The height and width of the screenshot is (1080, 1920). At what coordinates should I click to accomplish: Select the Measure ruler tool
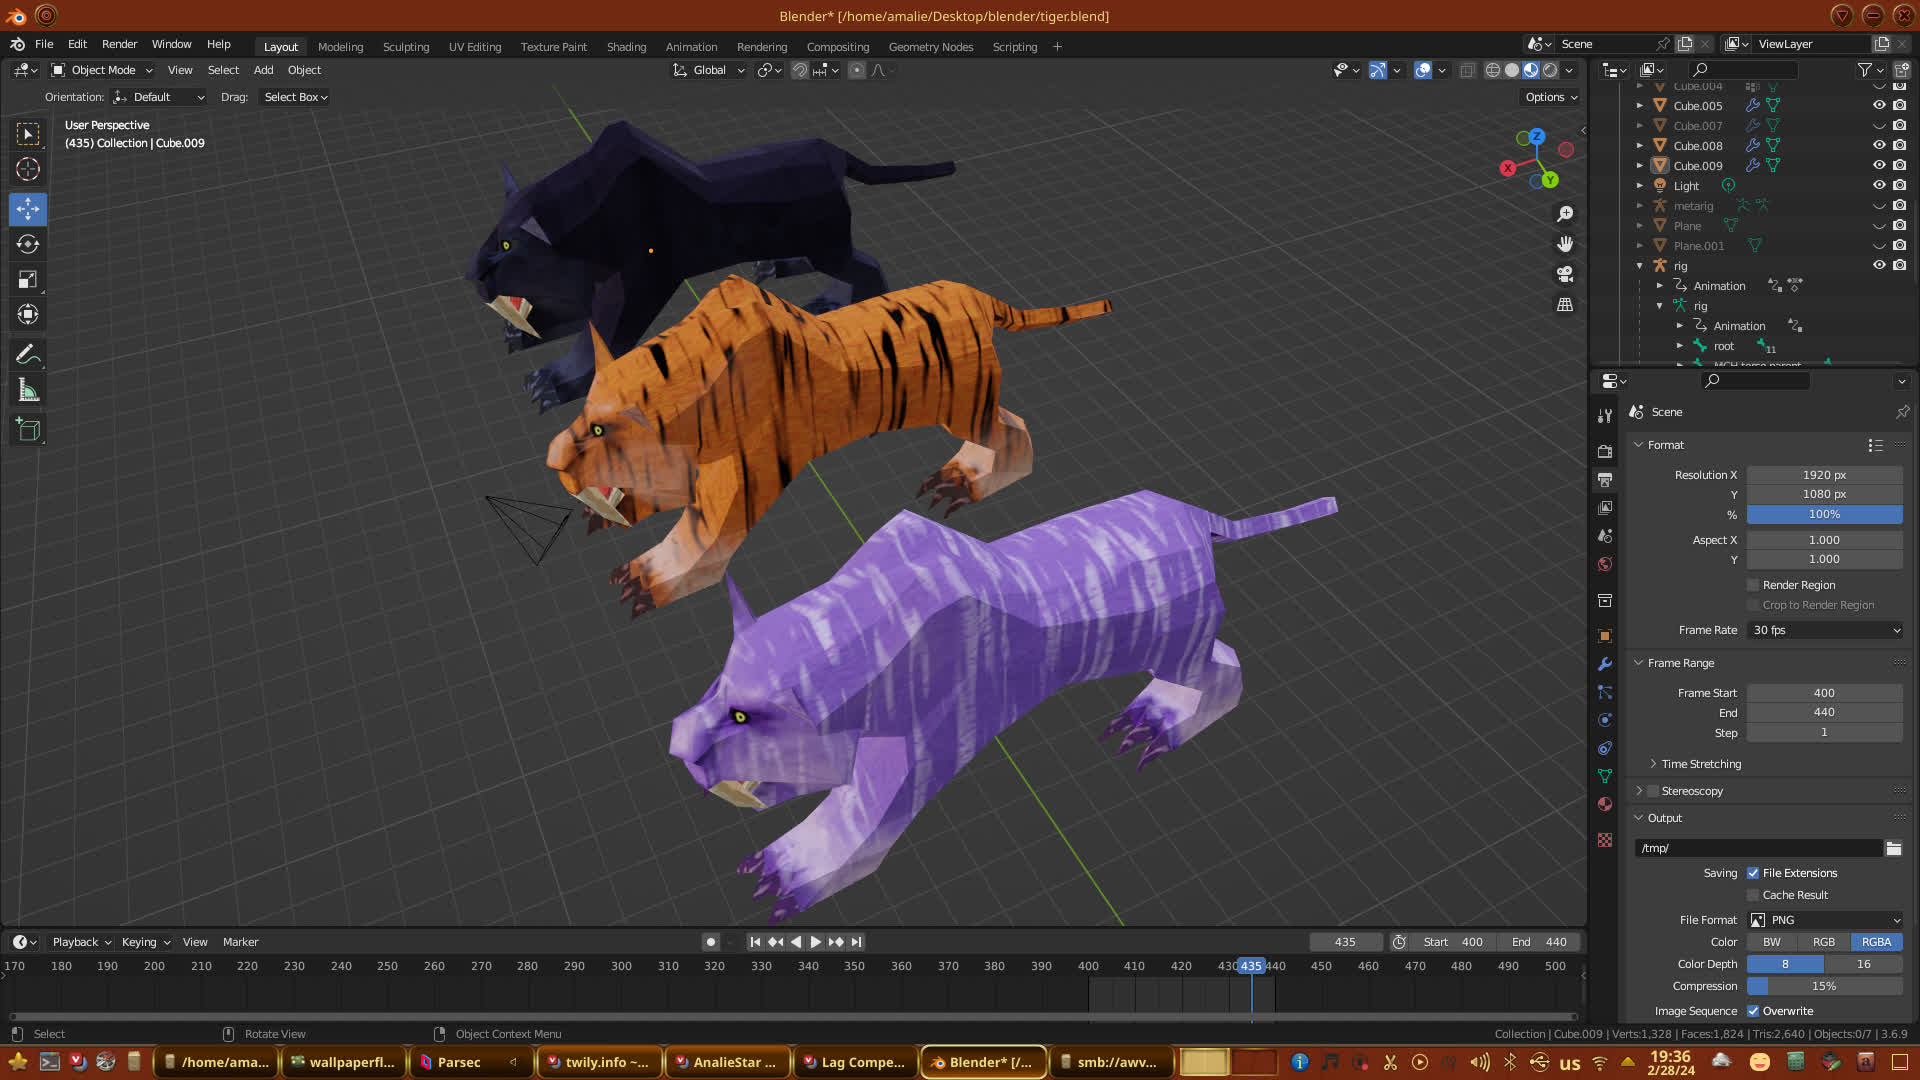click(x=28, y=391)
